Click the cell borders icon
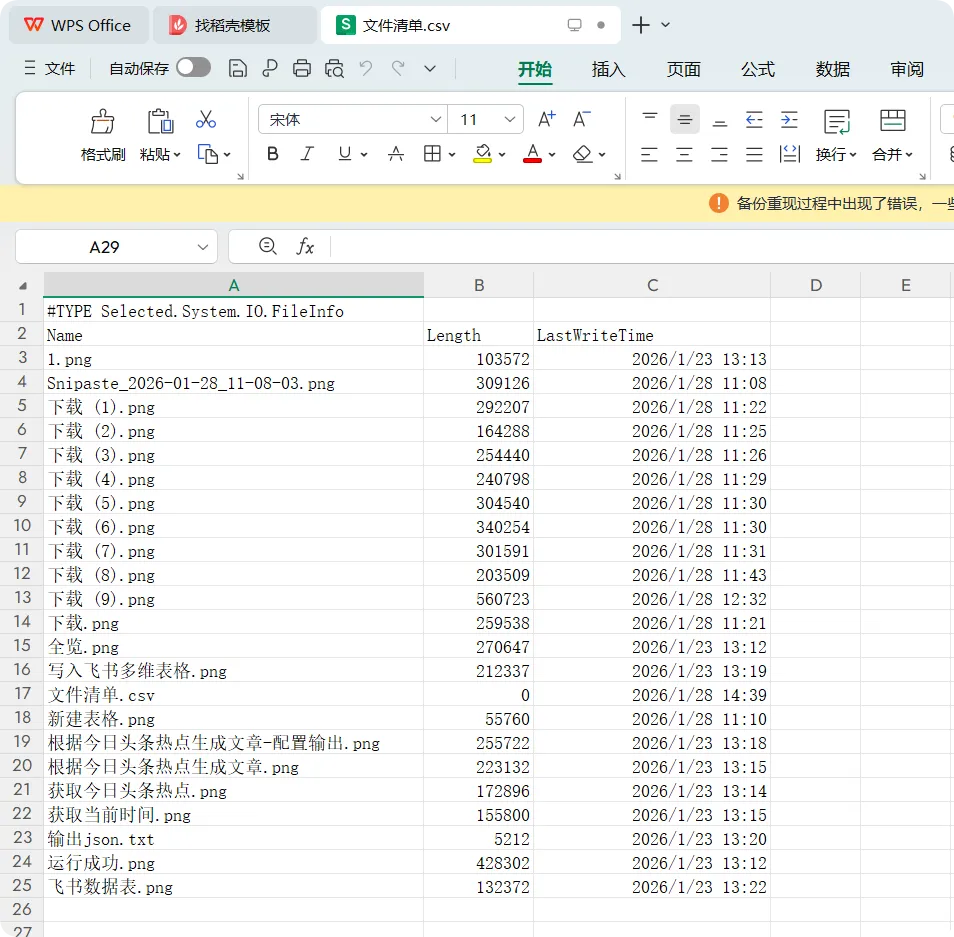 click(x=432, y=154)
